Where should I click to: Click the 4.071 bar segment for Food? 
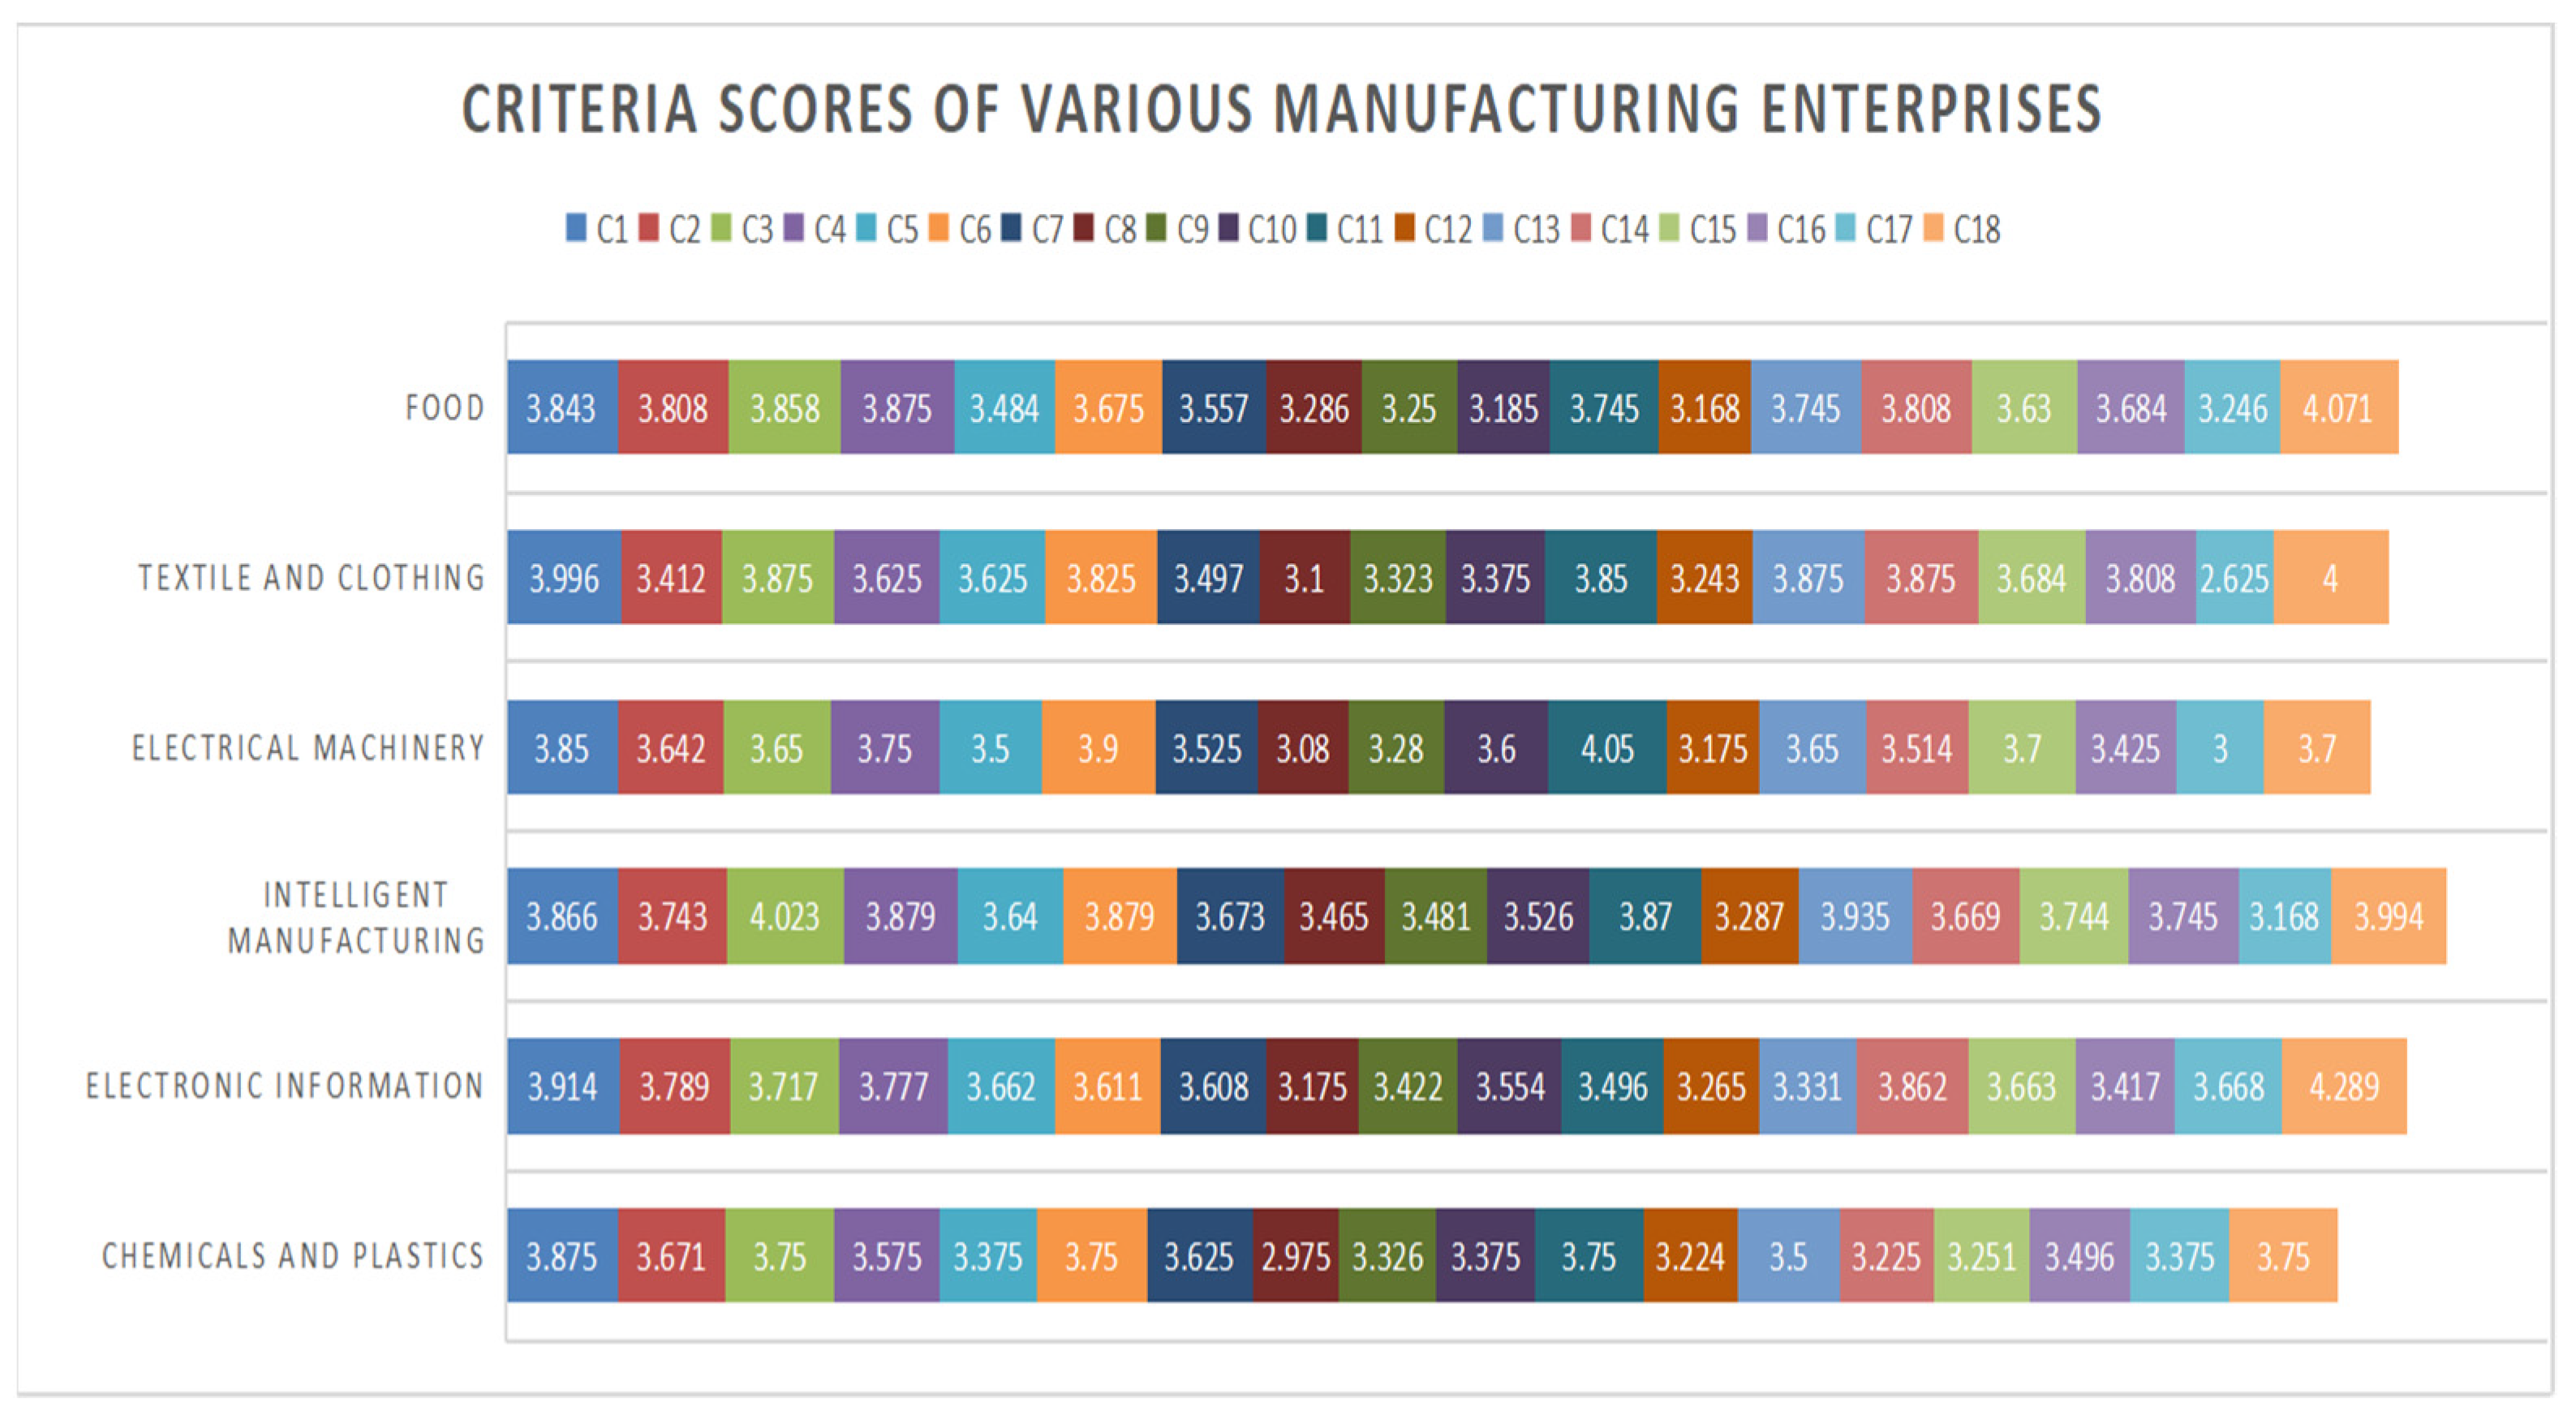pyautogui.click(x=2338, y=408)
